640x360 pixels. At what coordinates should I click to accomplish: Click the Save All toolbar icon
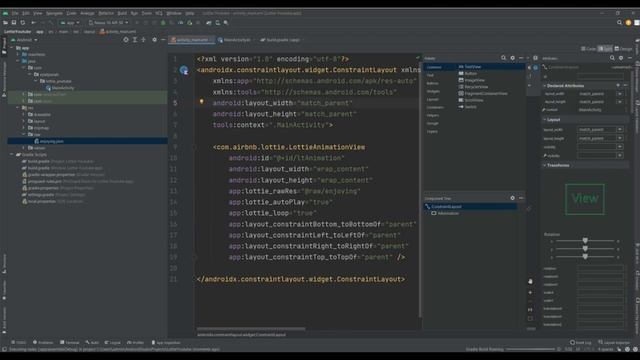point(14,23)
